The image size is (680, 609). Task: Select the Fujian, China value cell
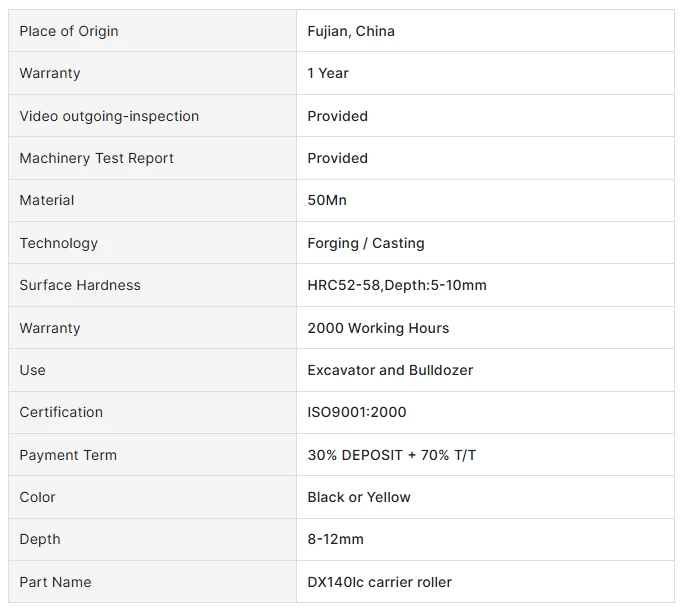(485, 31)
